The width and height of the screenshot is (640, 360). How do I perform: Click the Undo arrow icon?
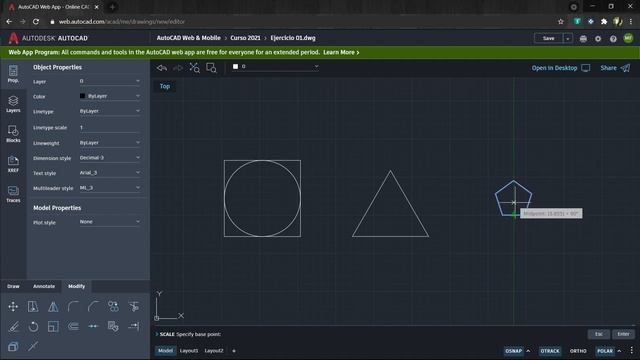pyautogui.click(x=162, y=68)
